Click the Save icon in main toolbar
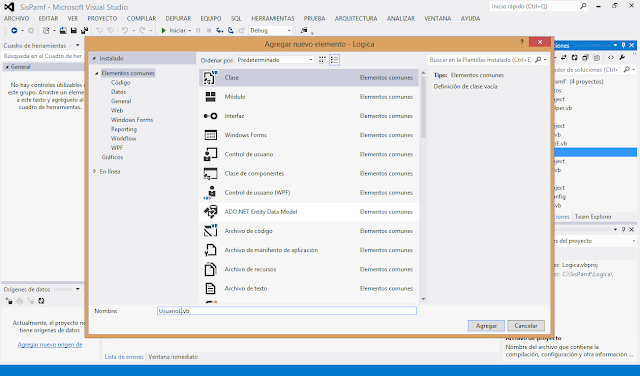This screenshot has width=640, height=376. pos(74,31)
